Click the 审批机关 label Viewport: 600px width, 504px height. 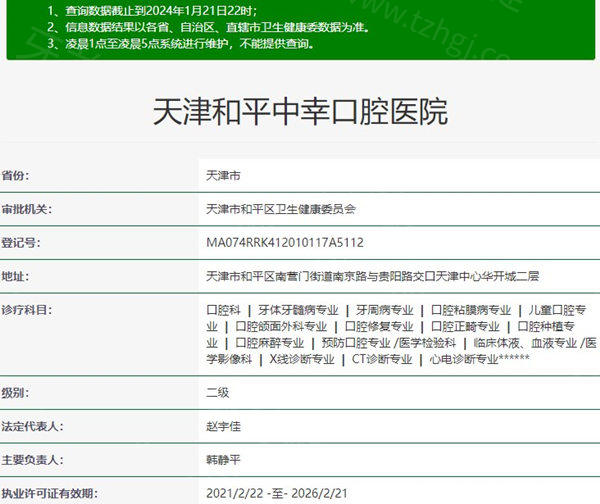[27, 209]
